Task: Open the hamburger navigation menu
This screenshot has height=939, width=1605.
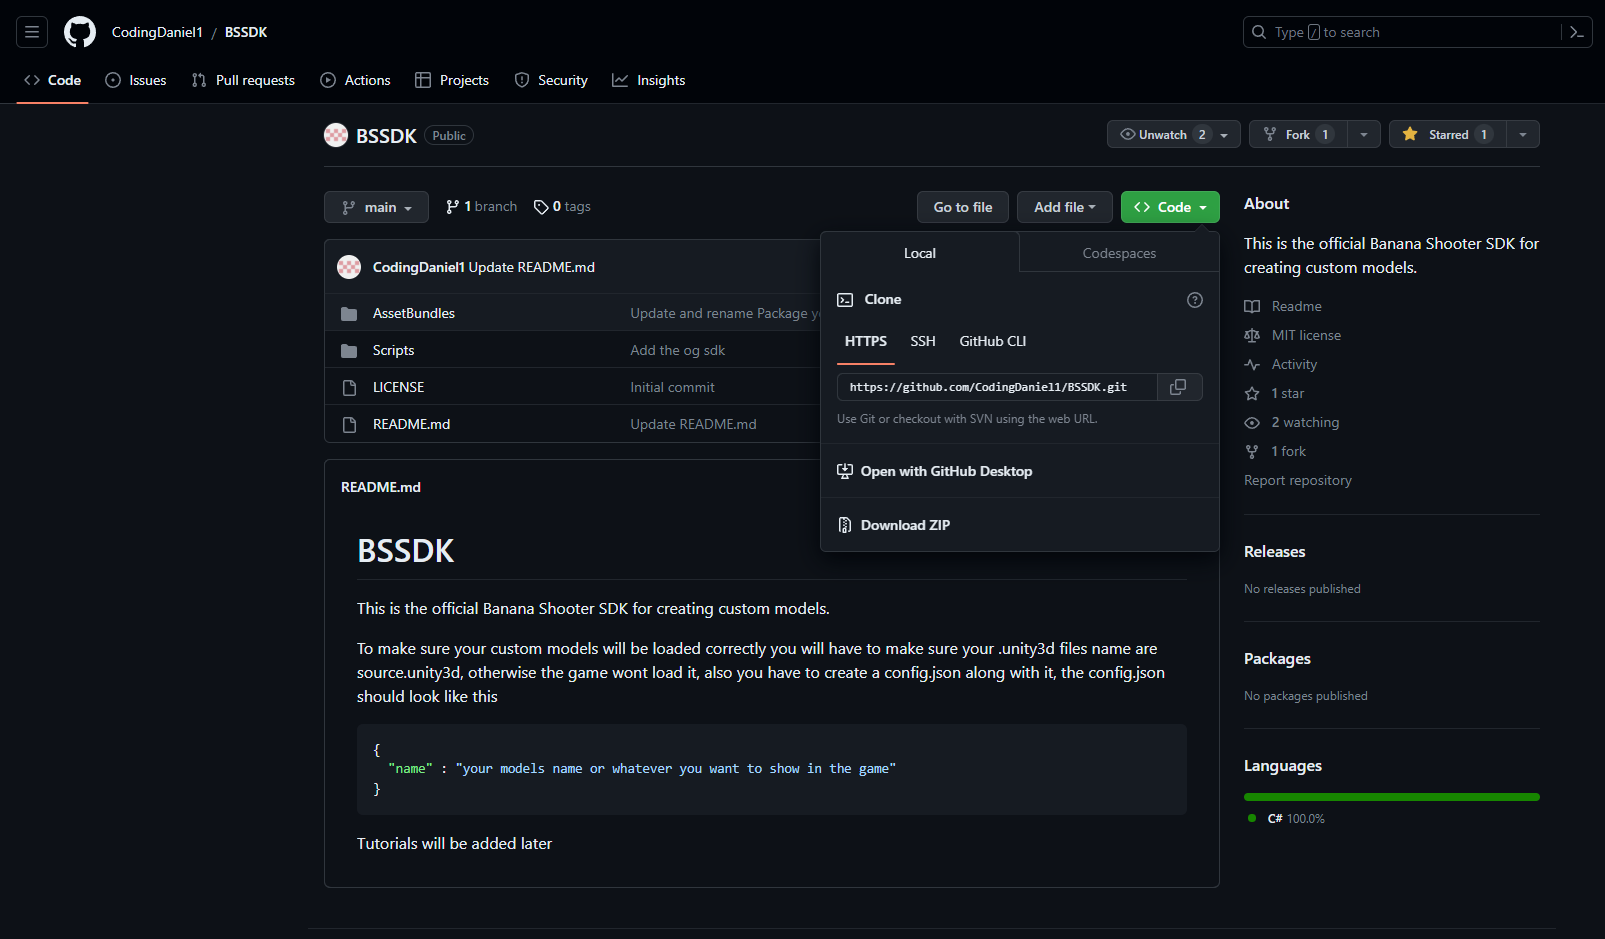Action: click(32, 32)
